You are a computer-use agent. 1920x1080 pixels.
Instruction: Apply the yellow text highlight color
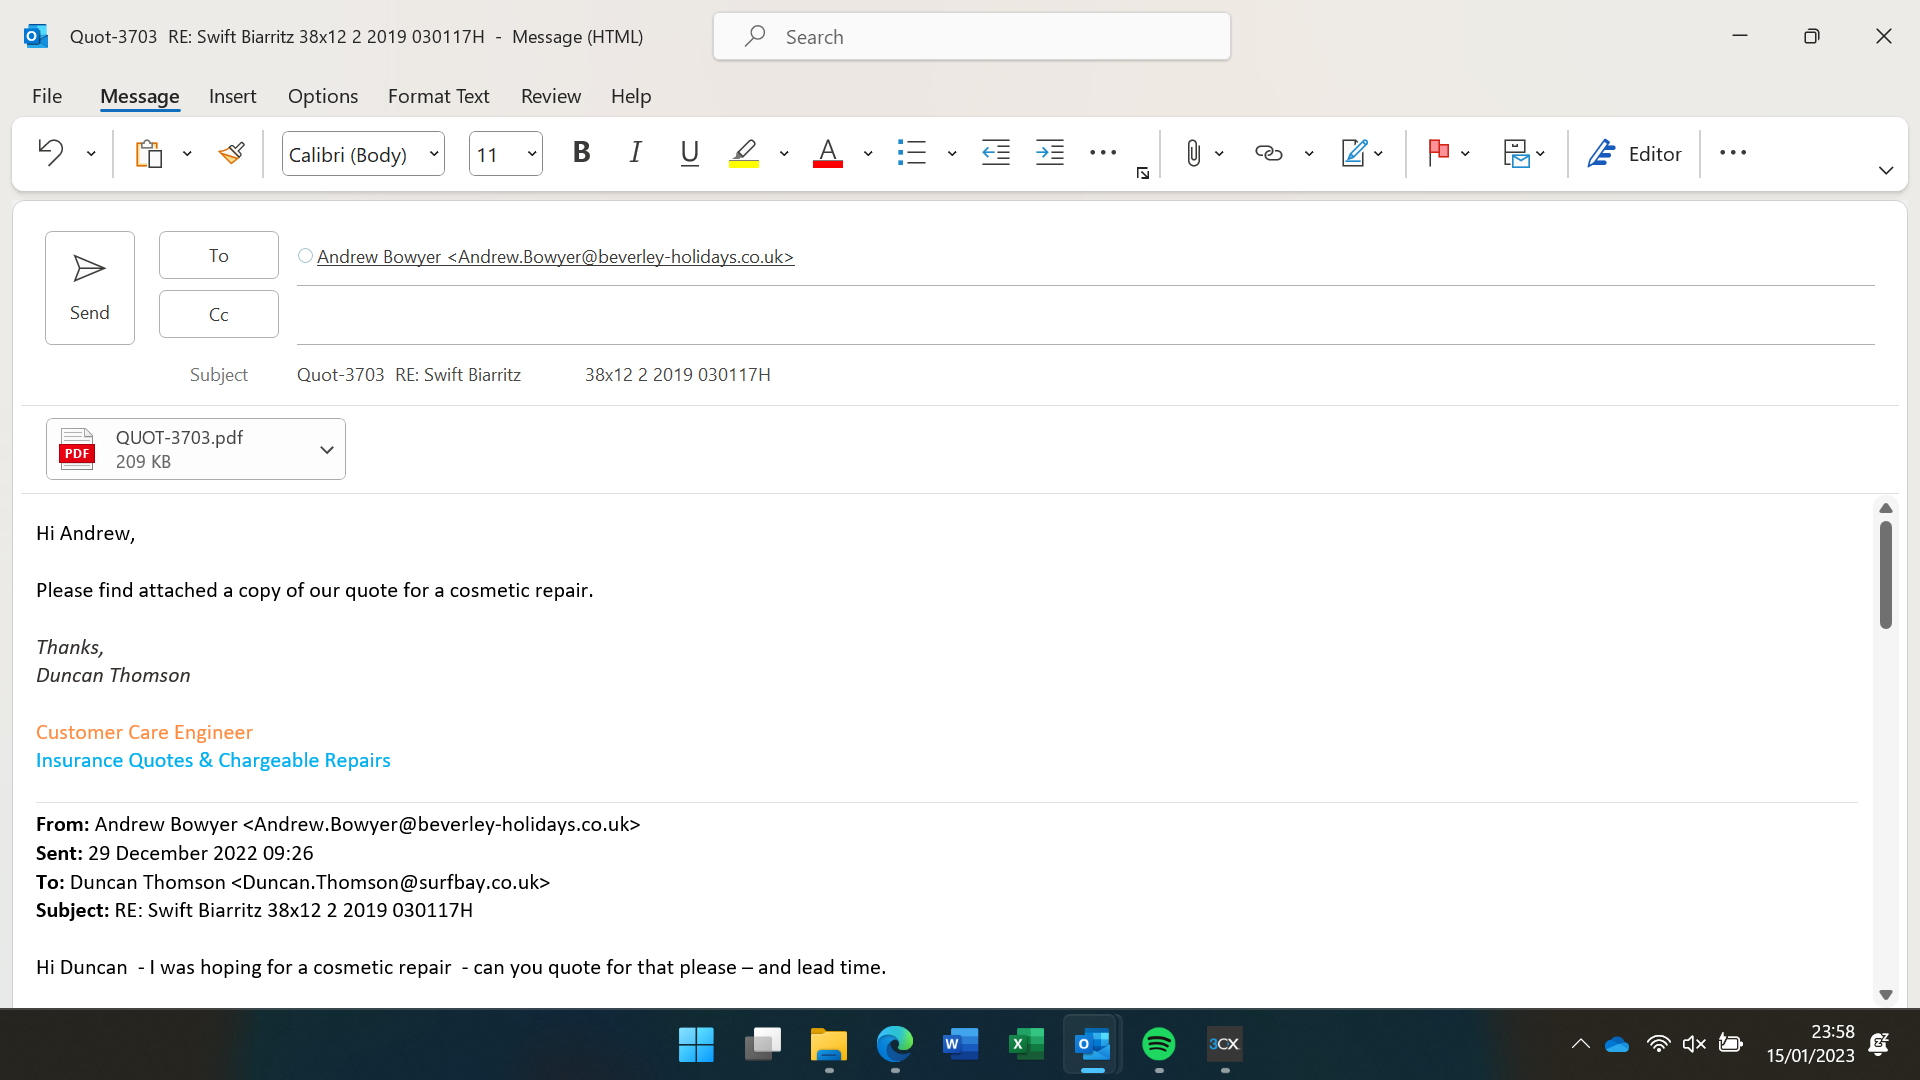pos(743,153)
